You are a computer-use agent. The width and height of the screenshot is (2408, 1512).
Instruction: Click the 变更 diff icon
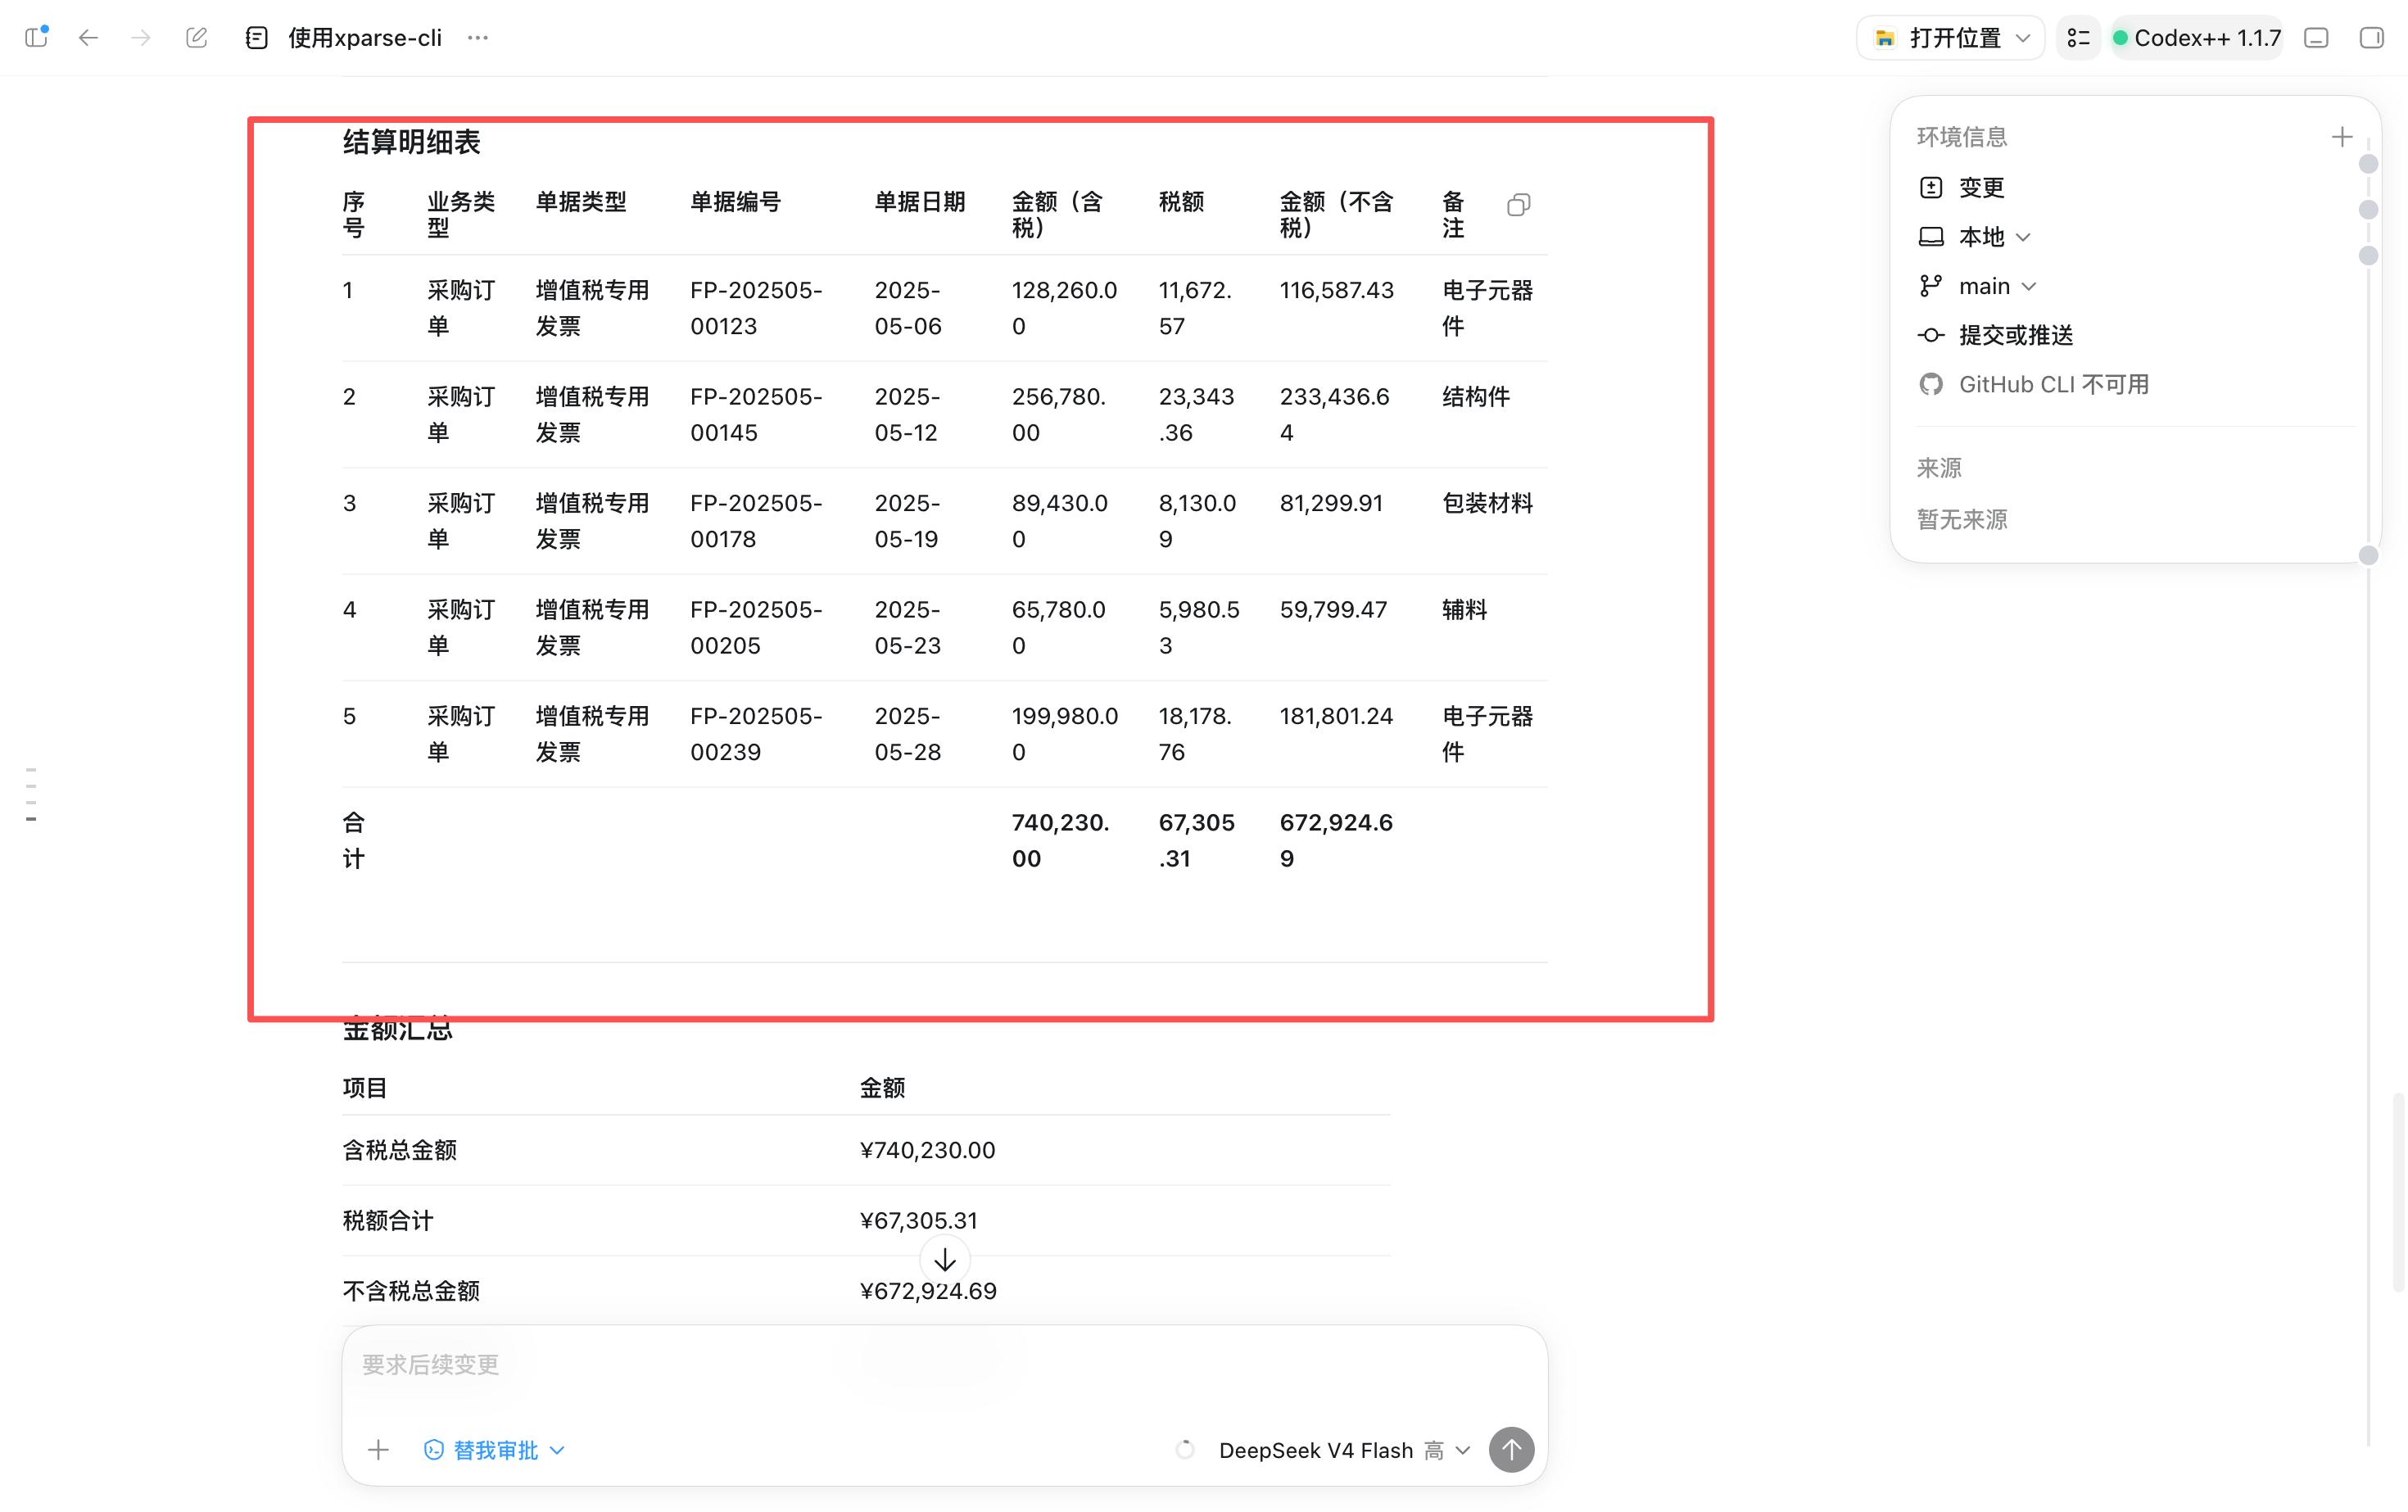pos(1931,187)
